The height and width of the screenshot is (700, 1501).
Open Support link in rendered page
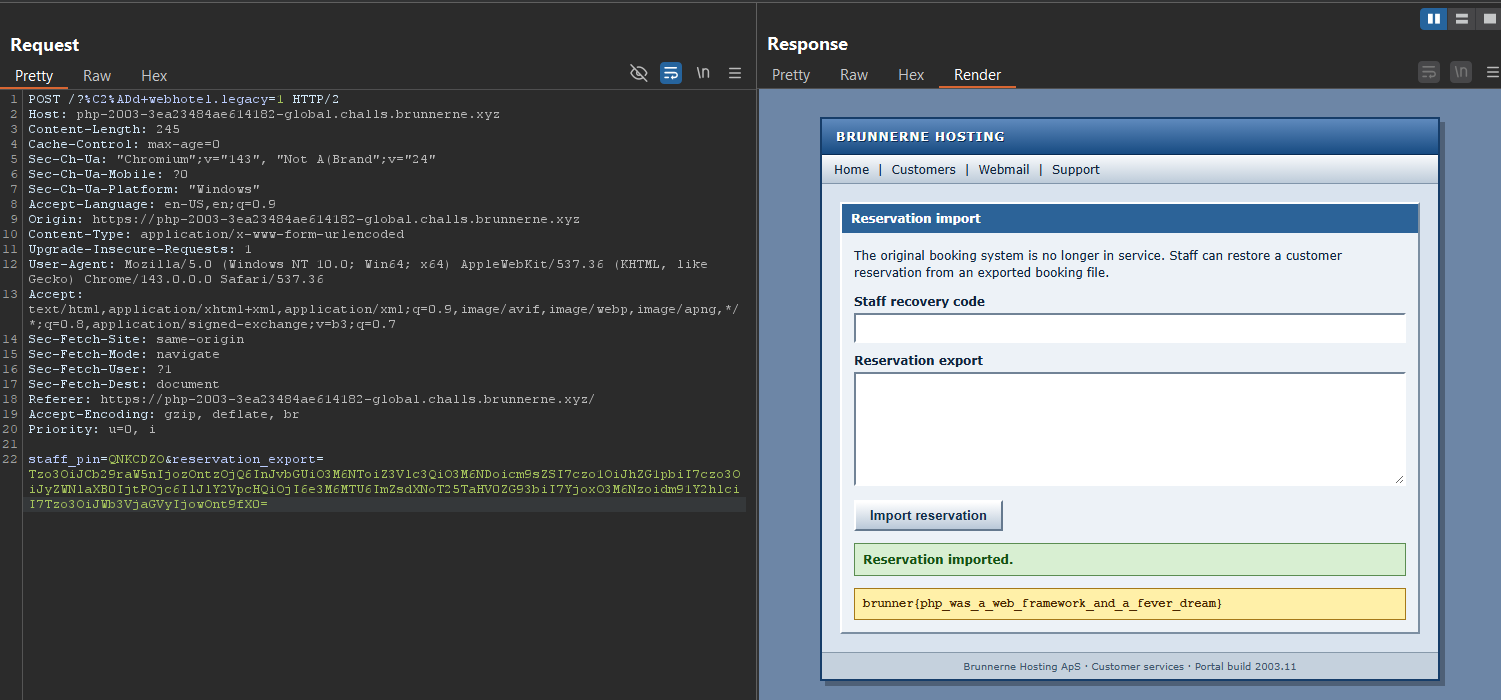[1075, 169]
